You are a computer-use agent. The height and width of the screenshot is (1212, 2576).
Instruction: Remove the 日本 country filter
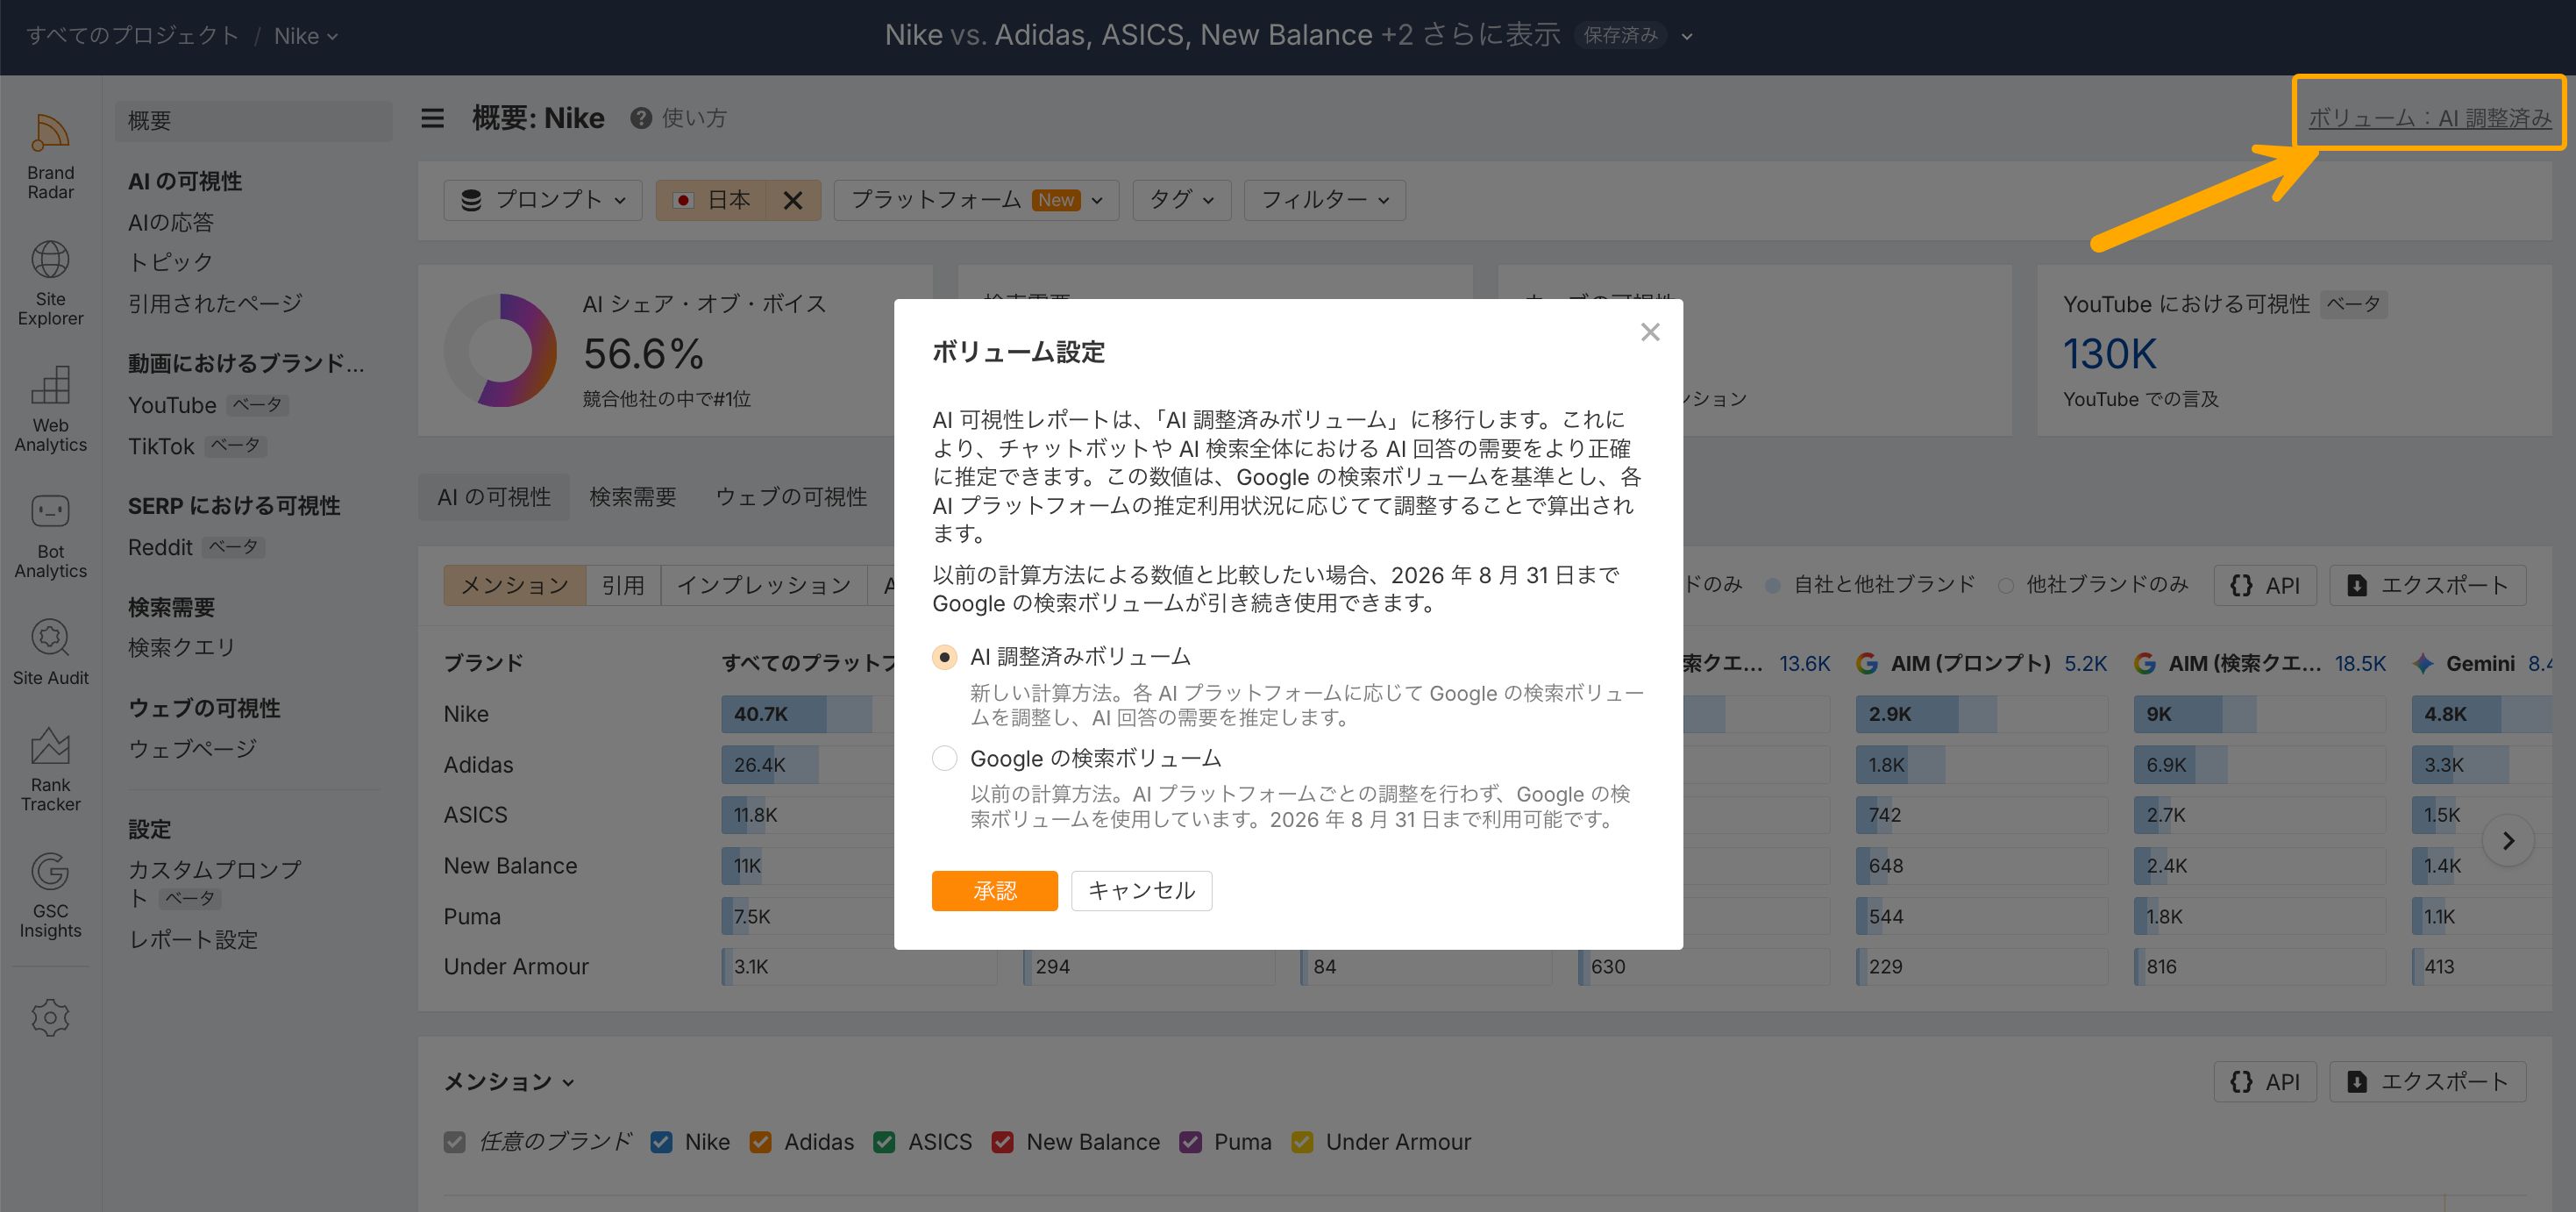pos(793,200)
